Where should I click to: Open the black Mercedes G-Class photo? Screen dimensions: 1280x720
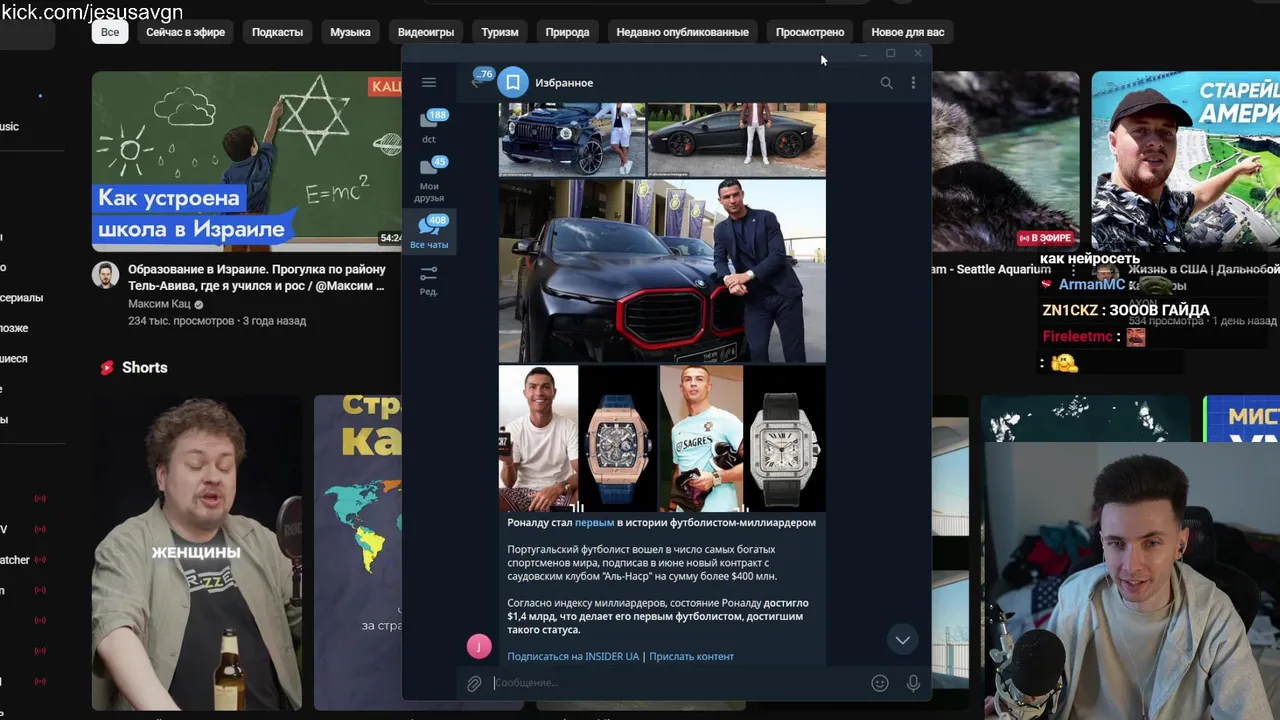[572, 139]
